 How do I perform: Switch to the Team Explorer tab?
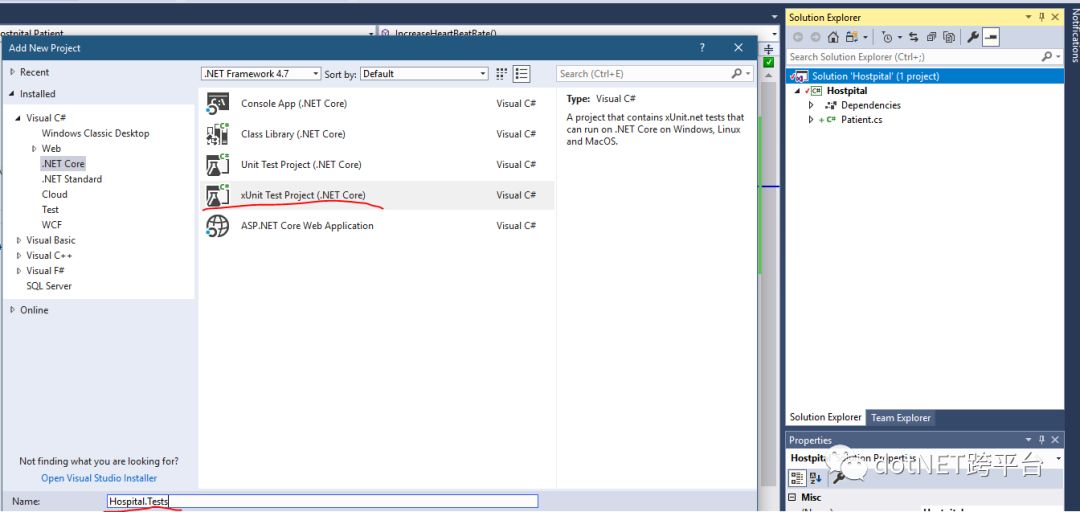click(x=900, y=418)
